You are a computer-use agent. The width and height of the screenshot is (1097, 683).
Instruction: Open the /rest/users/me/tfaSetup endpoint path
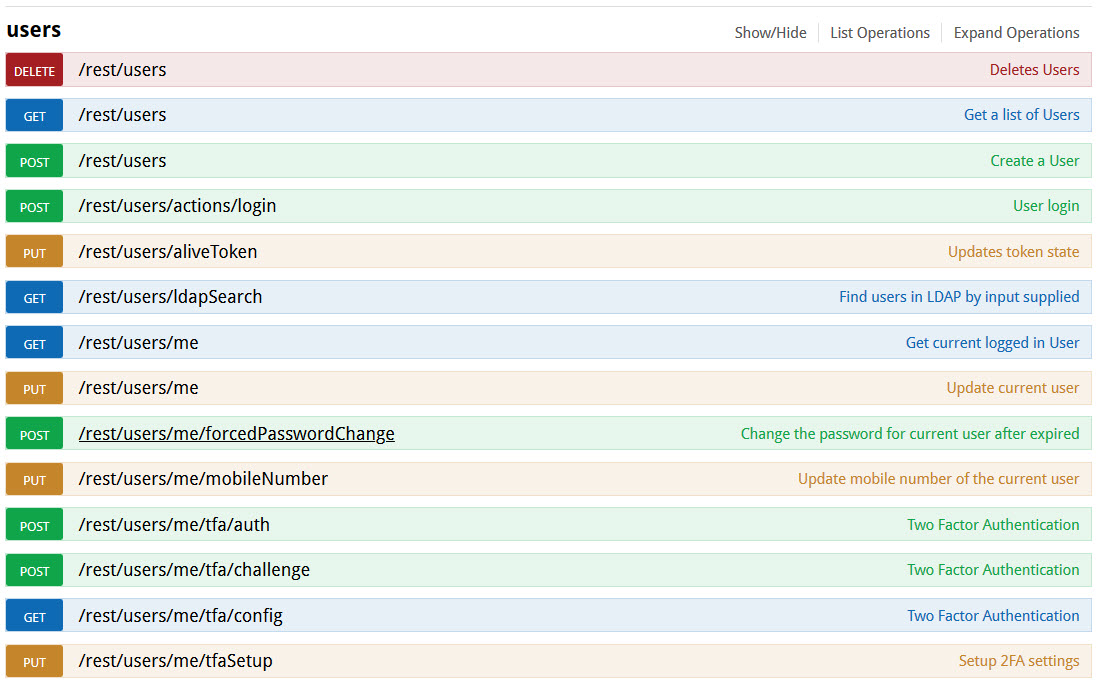175,661
